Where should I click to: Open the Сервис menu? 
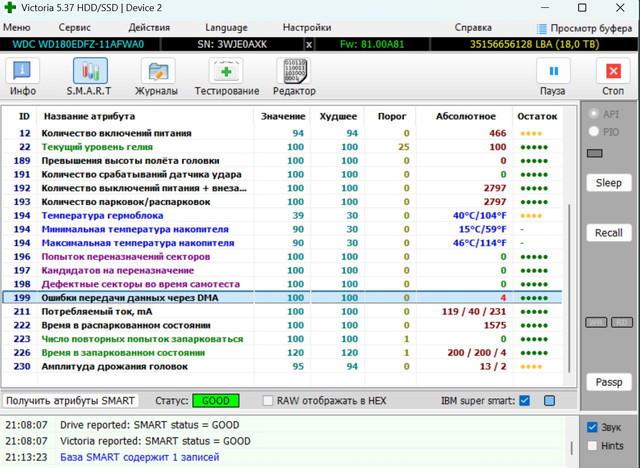click(74, 28)
